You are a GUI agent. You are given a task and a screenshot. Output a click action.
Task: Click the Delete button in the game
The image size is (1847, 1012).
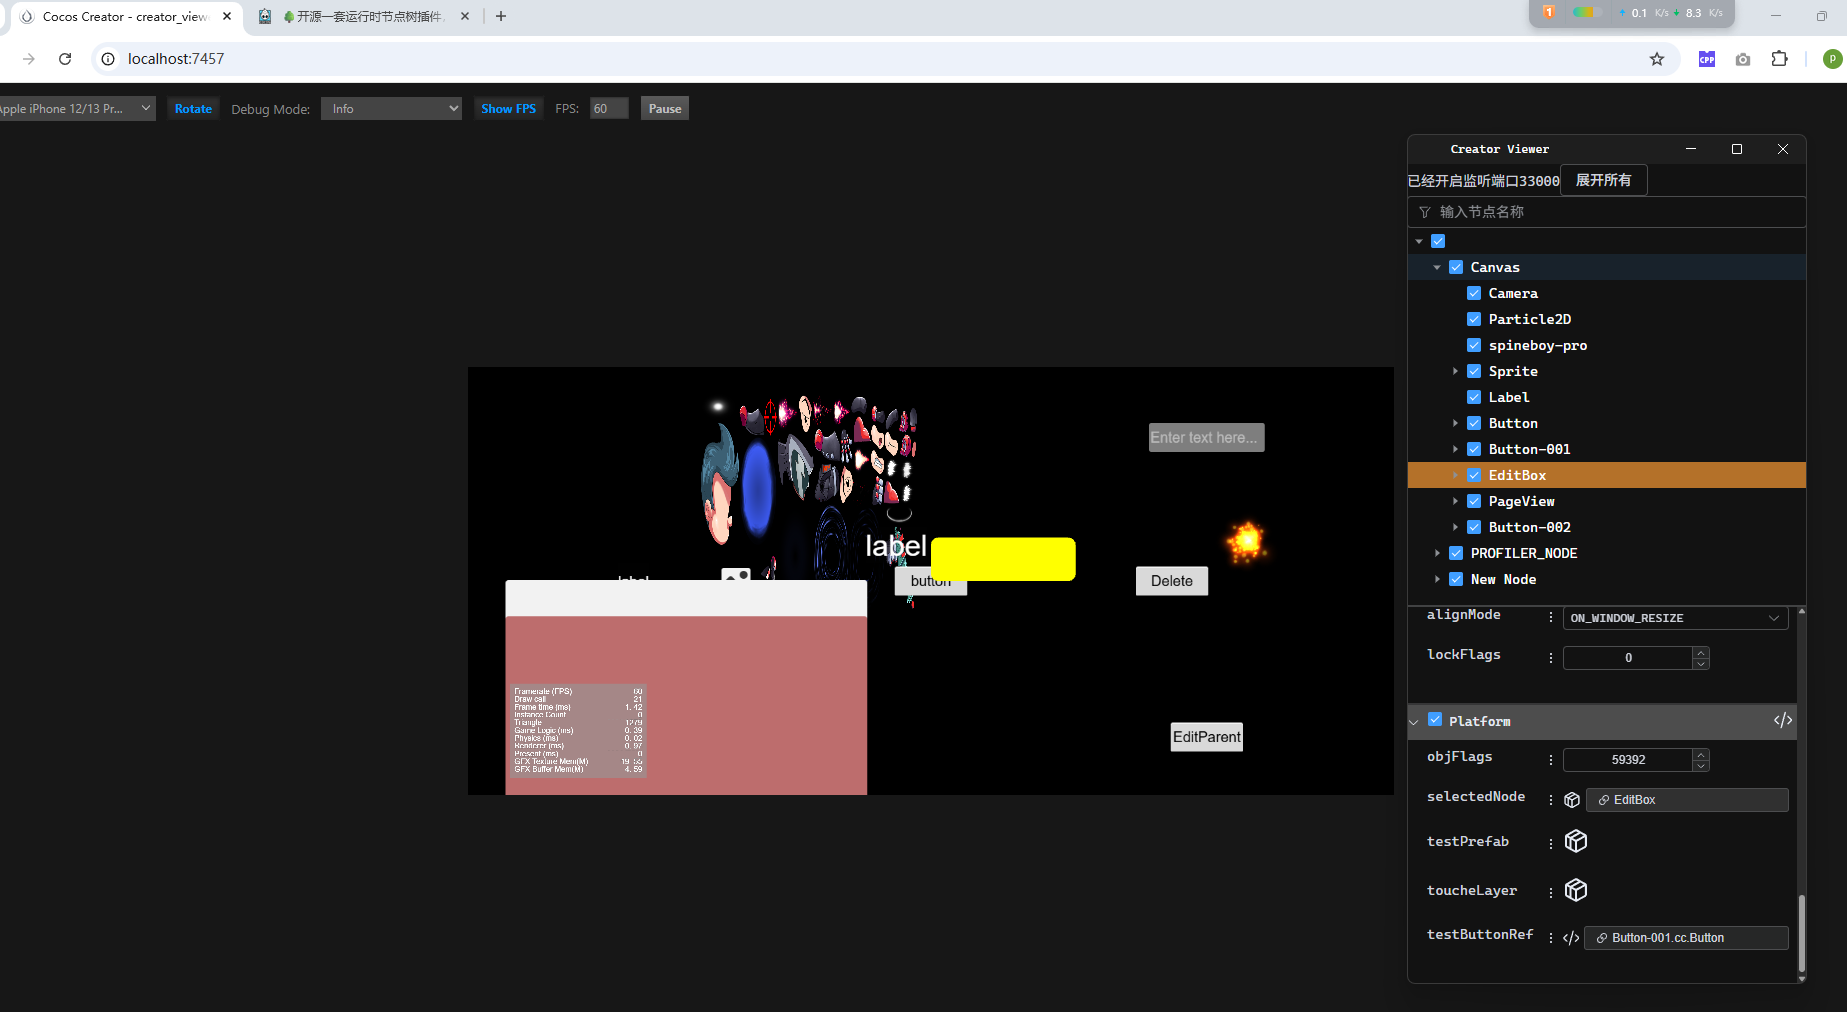point(1172,581)
